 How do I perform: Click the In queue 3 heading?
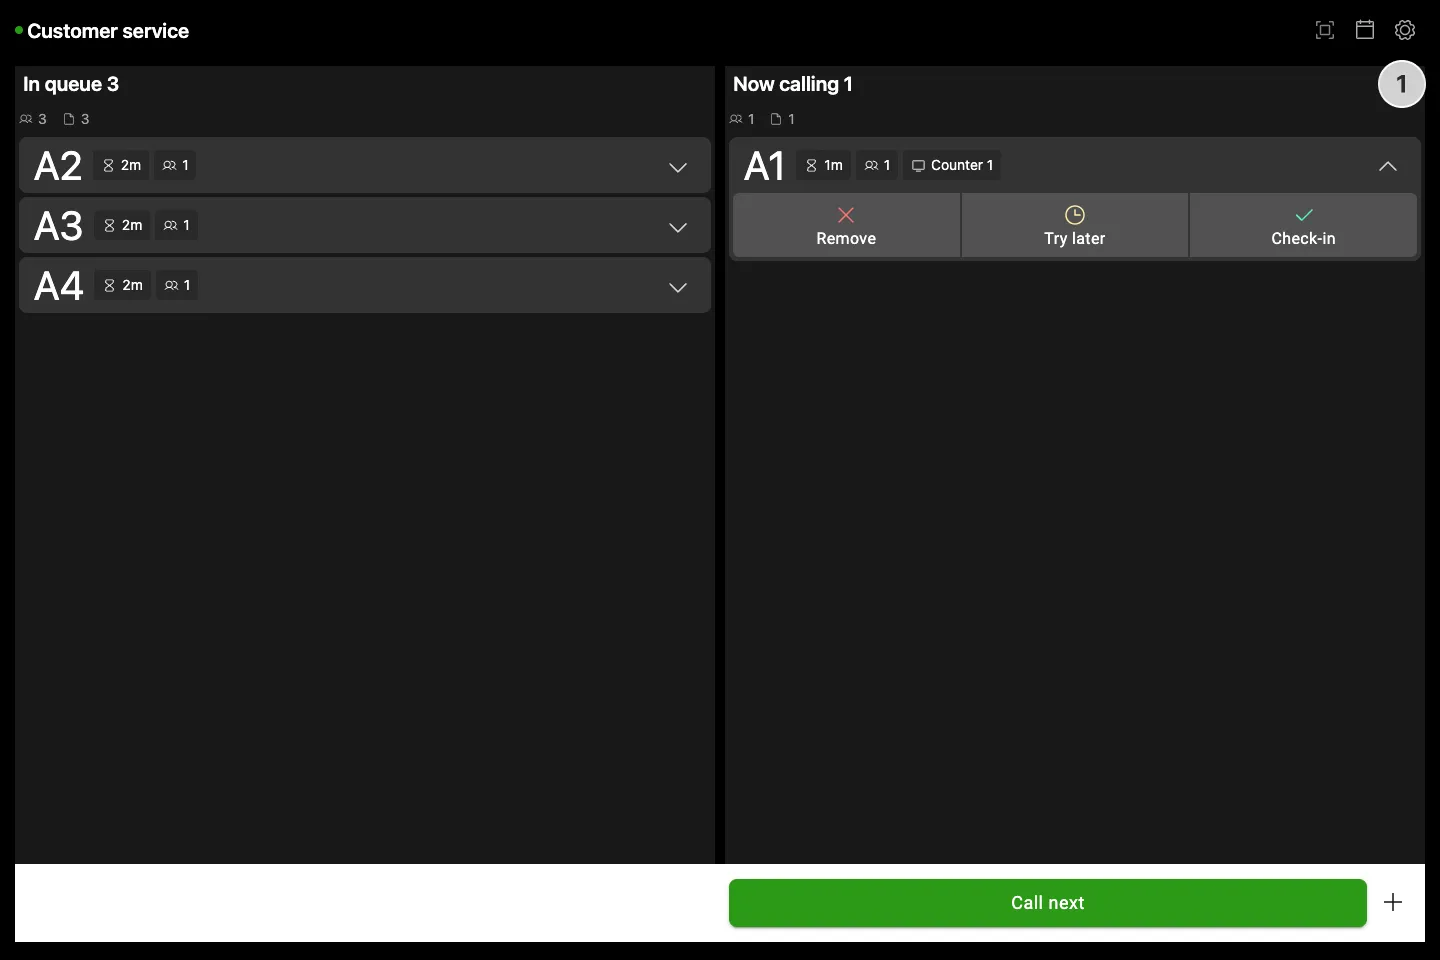pos(71,85)
